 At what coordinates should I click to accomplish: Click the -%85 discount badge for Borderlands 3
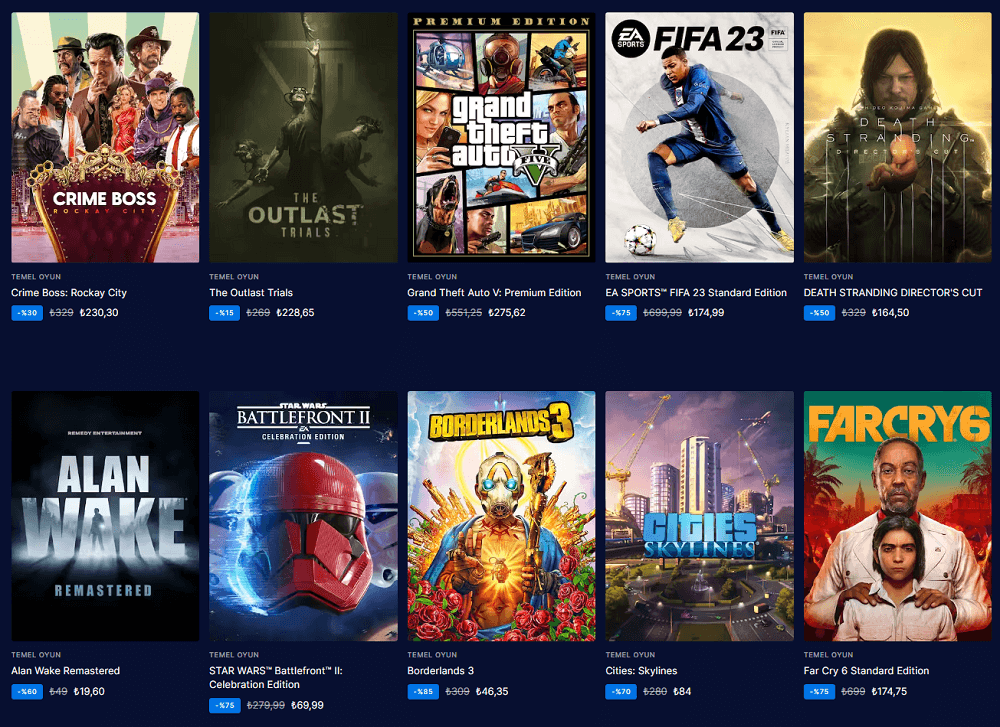coord(423,691)
